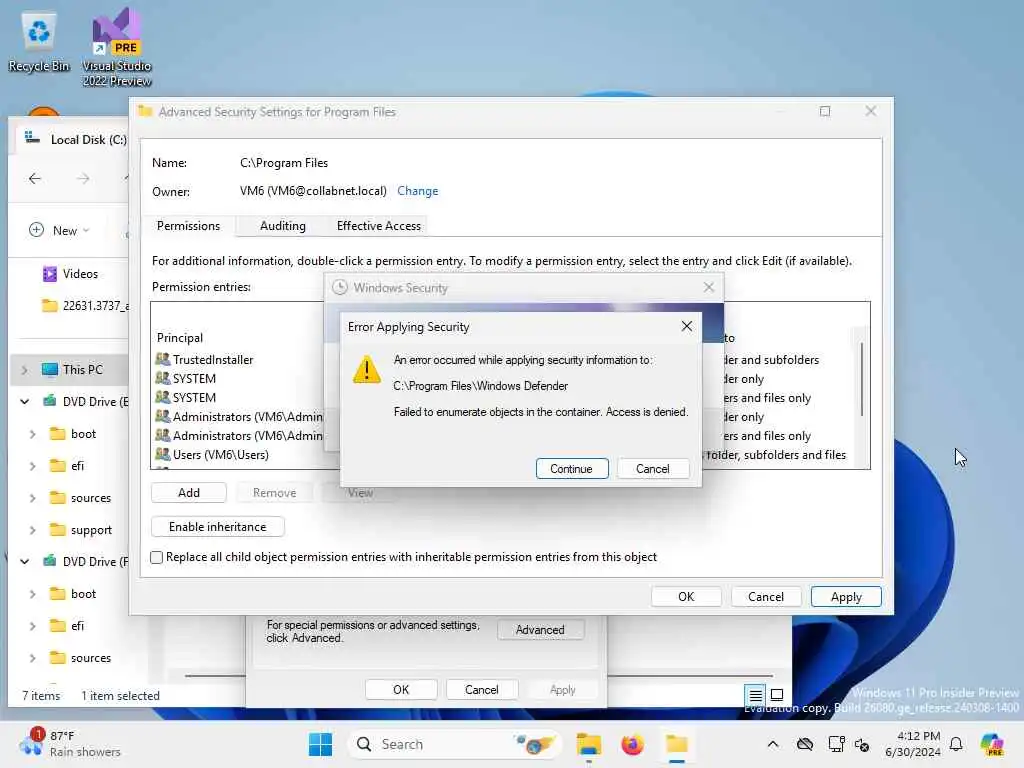Go forward in File Explorer

click(x=83, y=178)
